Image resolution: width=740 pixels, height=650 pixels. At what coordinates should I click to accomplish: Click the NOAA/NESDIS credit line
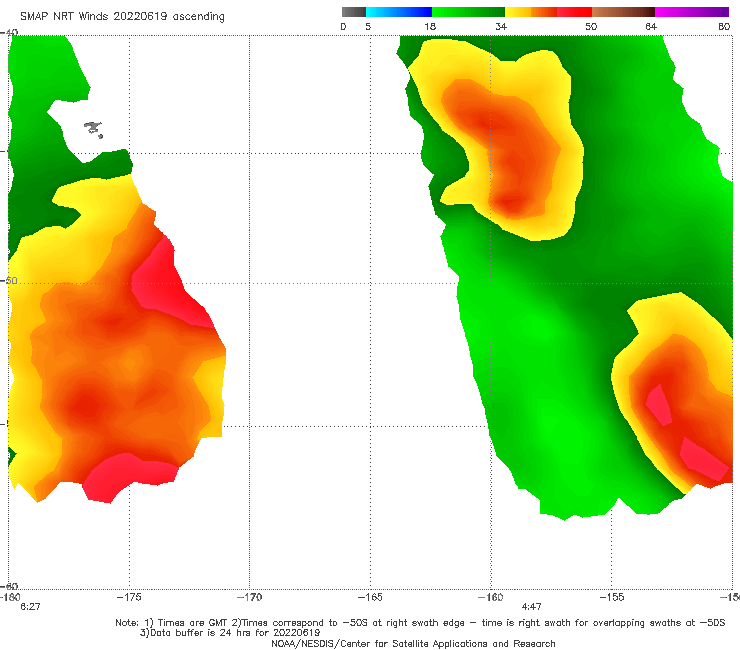point(413,643)
